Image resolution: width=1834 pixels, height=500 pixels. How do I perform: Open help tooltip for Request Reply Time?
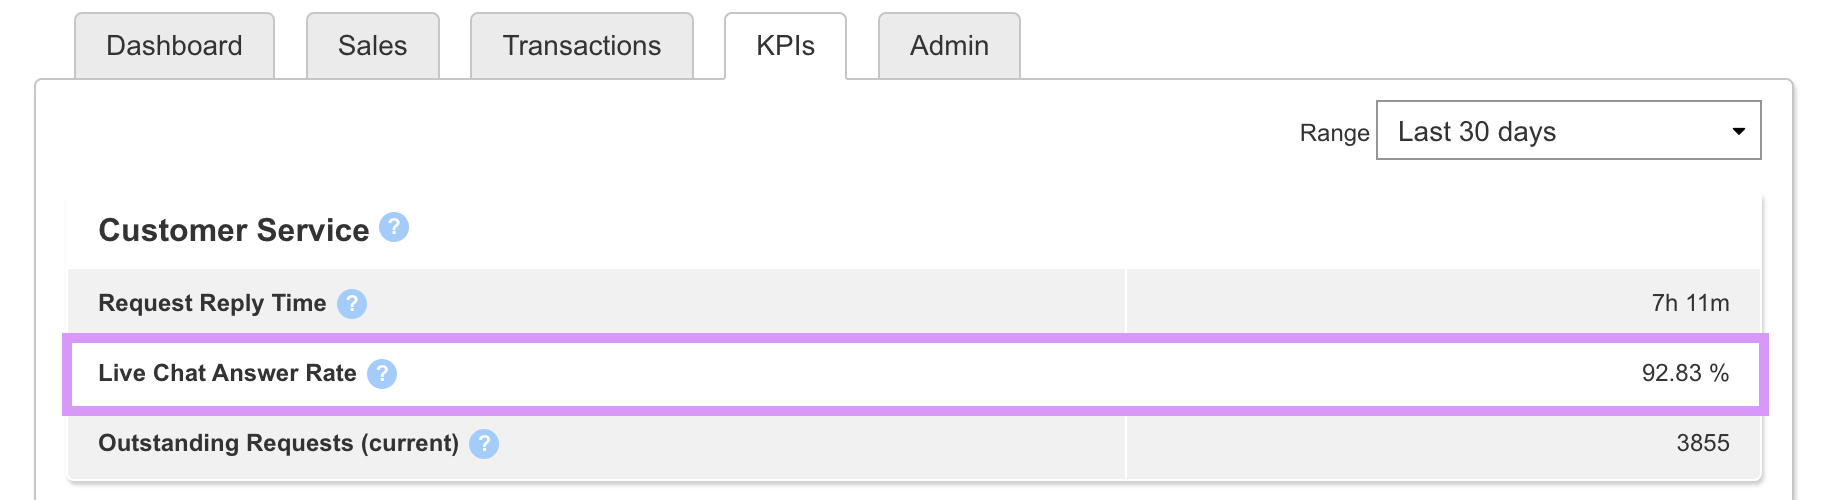[352, 304]
